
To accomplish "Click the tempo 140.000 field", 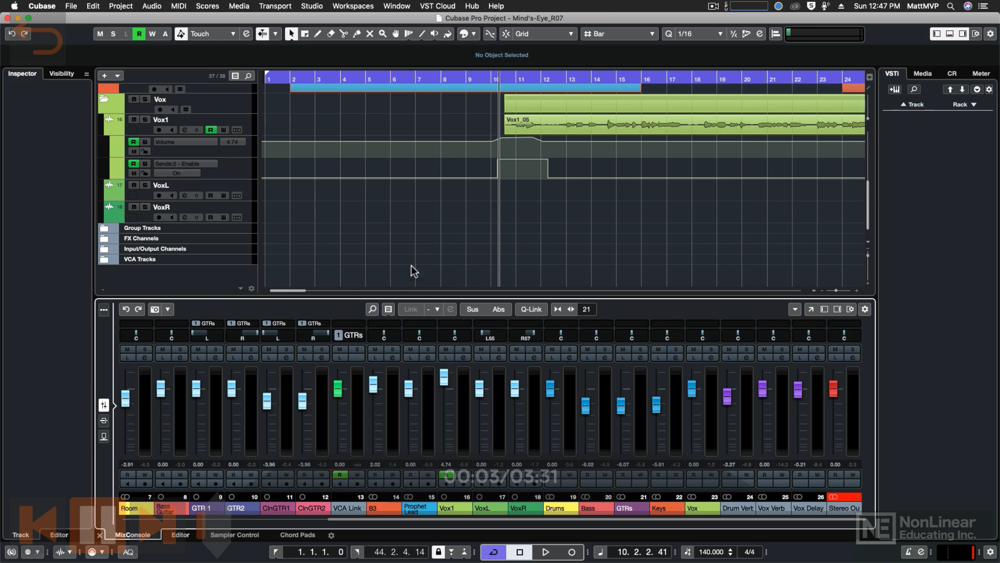I will (710, 552).
